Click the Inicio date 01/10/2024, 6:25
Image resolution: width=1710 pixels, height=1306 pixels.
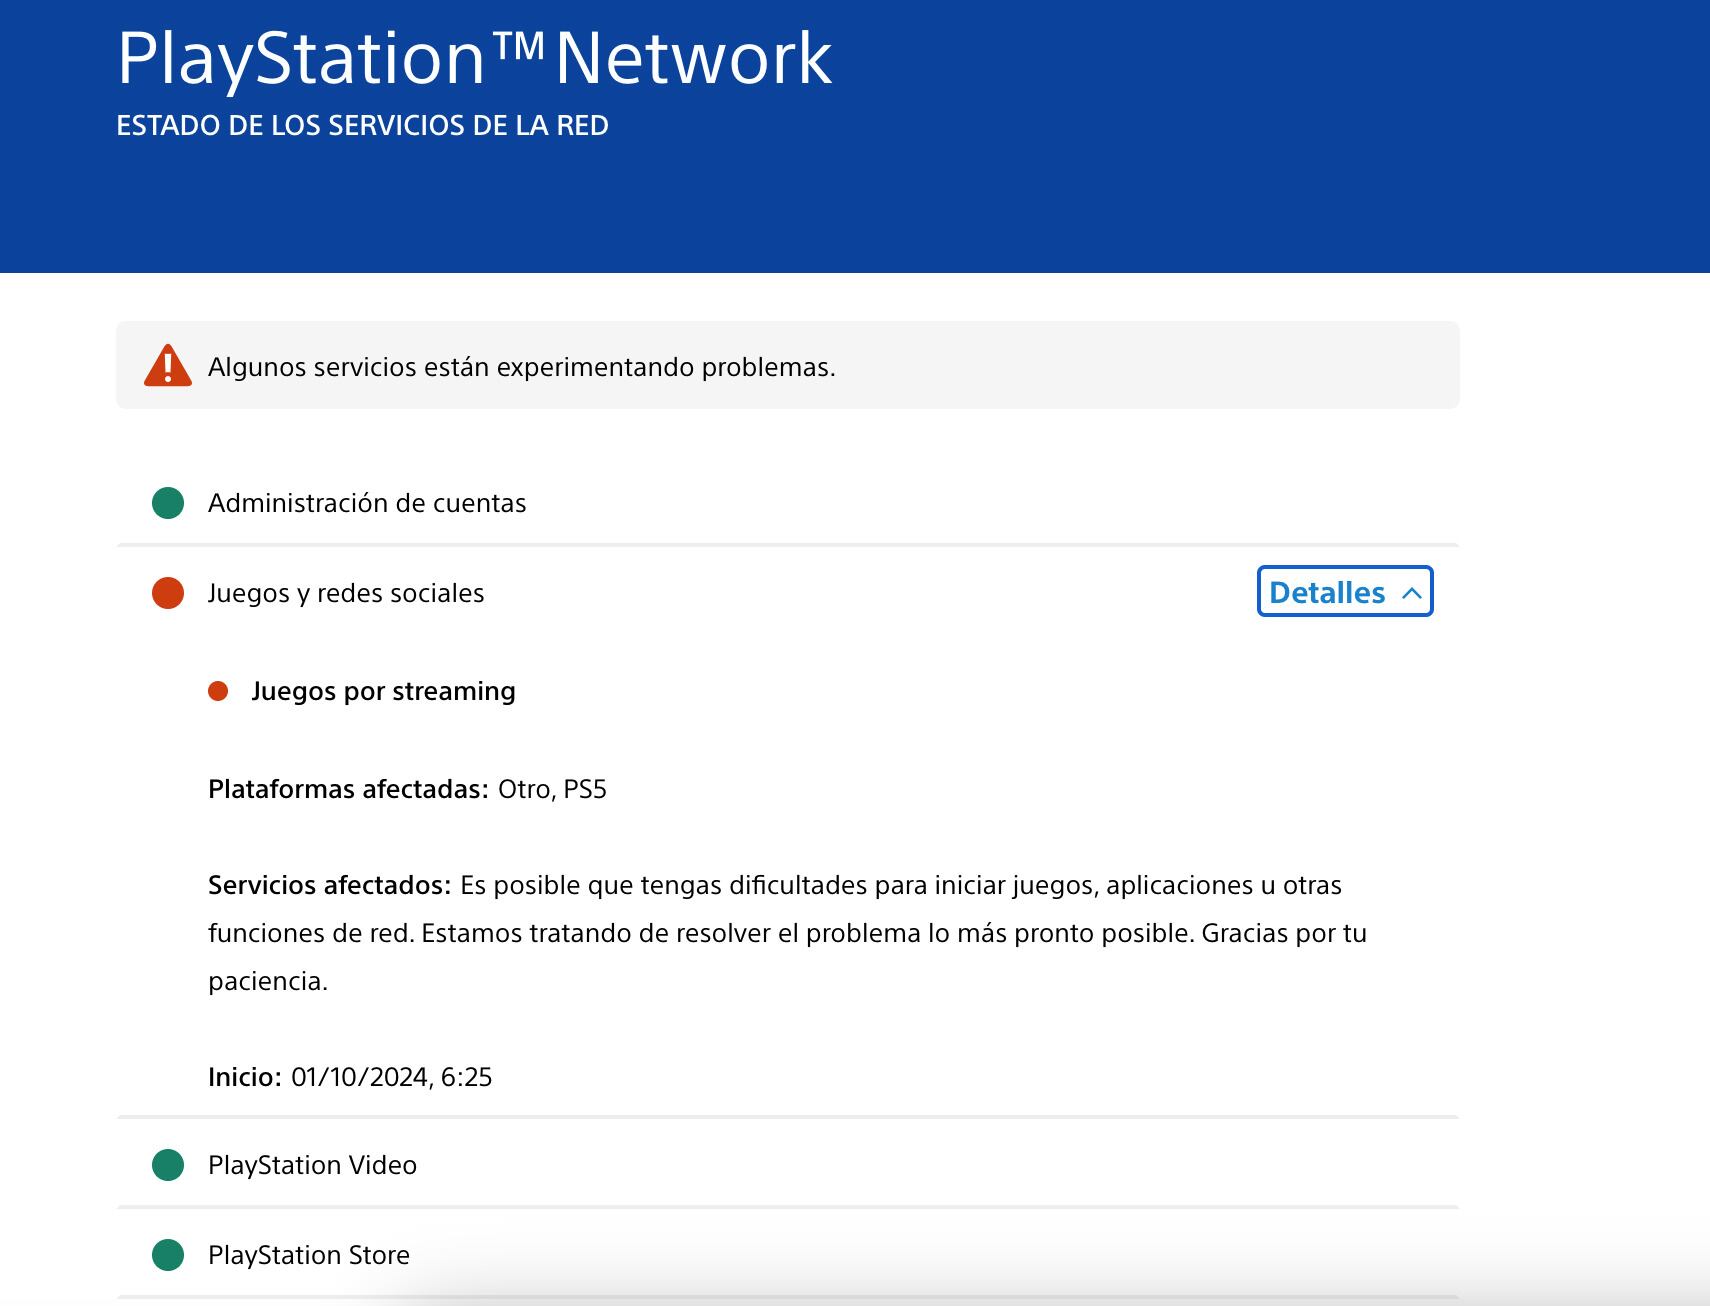(391, 1077)
